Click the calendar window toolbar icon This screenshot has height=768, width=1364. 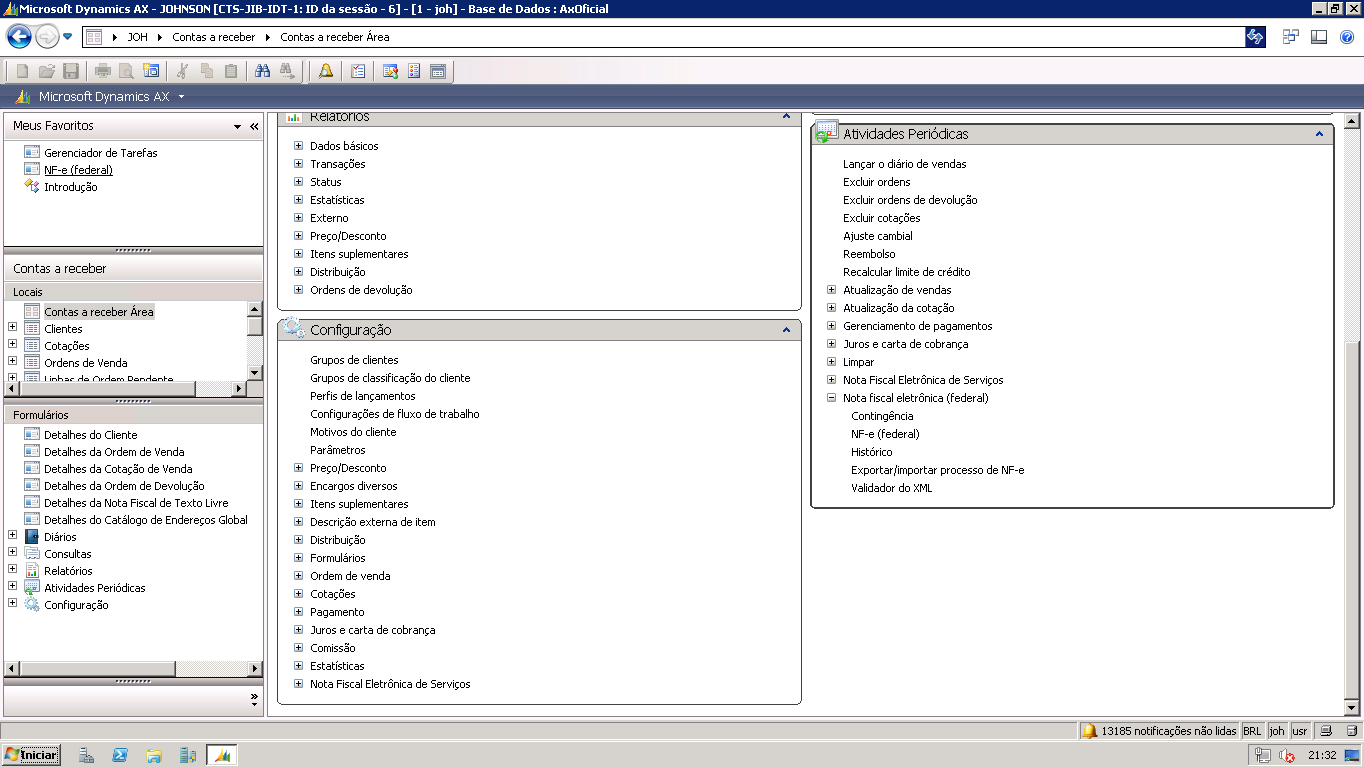[x=438, y=71]
